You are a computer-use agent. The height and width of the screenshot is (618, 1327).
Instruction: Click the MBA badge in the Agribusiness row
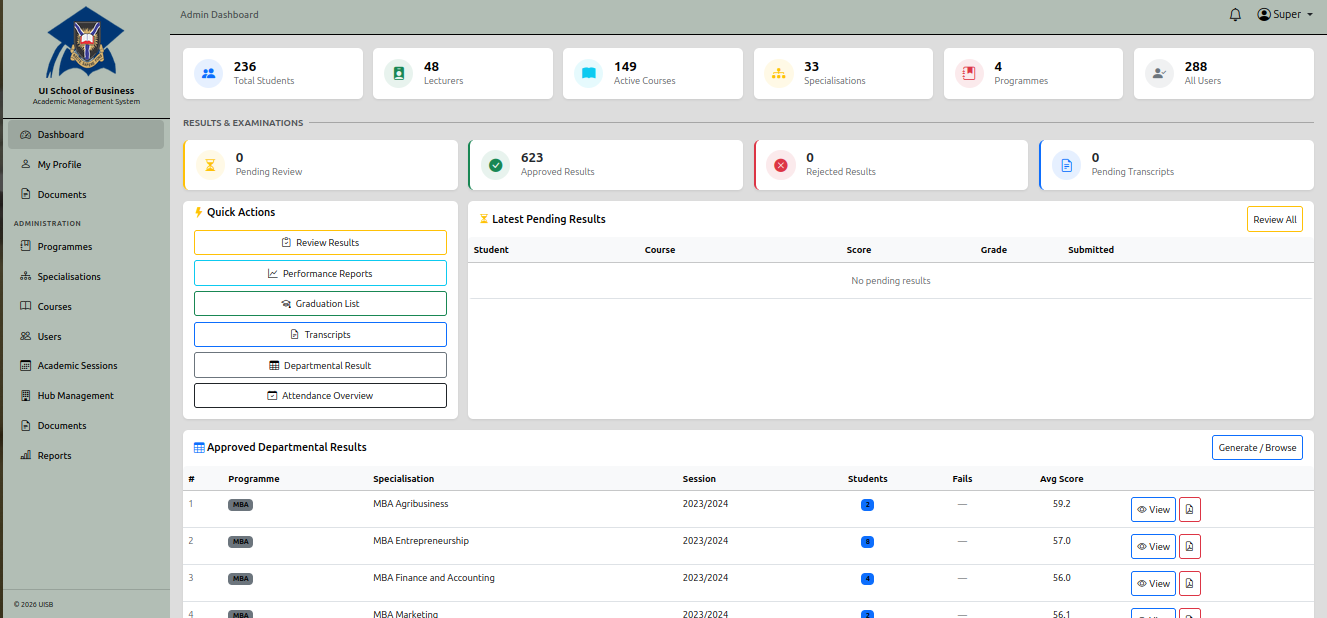pos(240,505)
